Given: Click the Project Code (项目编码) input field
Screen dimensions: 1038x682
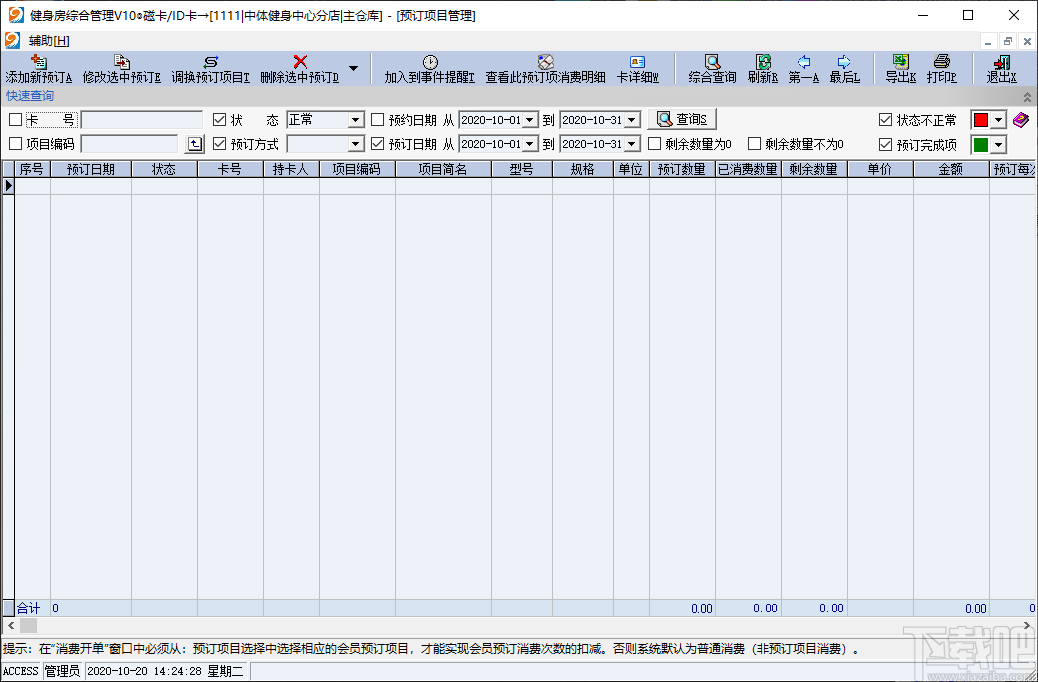Looking at the screenshot, I should tap(130, 144).
